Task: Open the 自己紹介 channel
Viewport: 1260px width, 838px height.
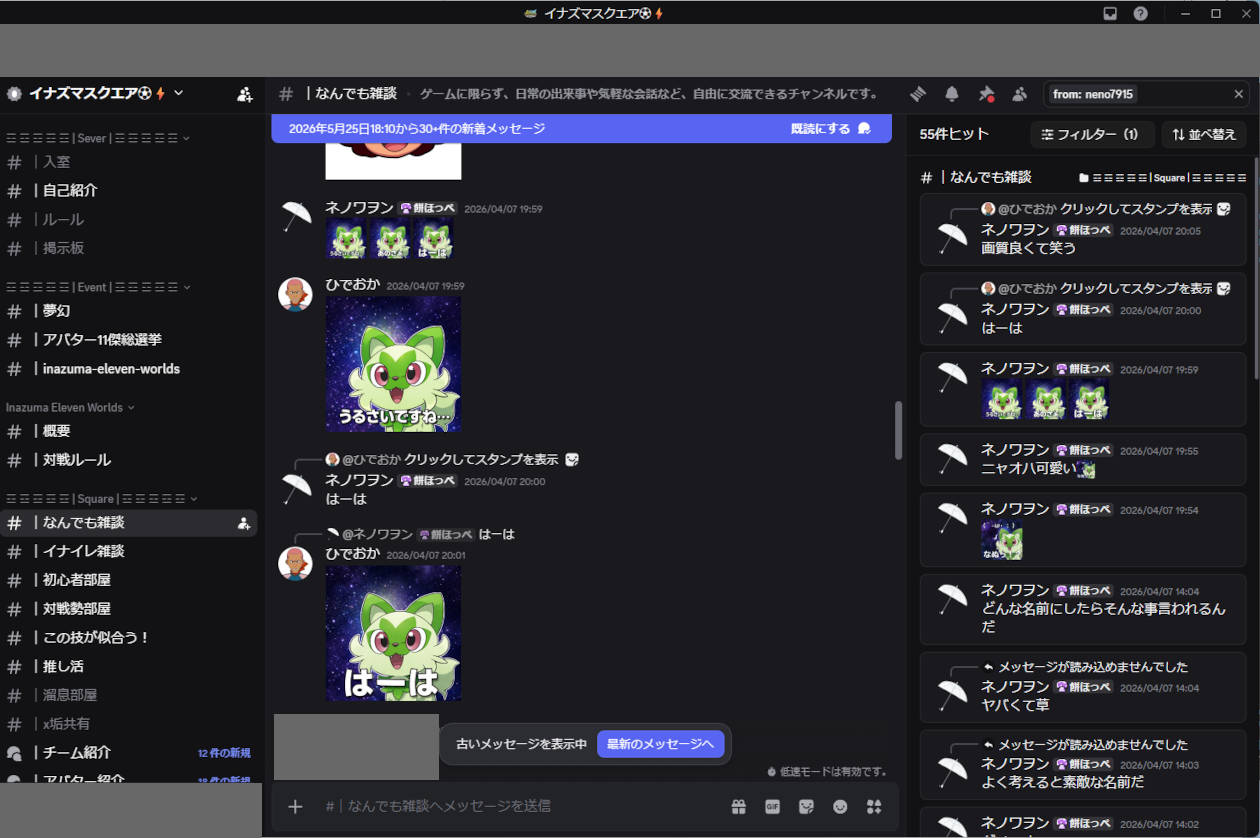Action: click(129, 190)
